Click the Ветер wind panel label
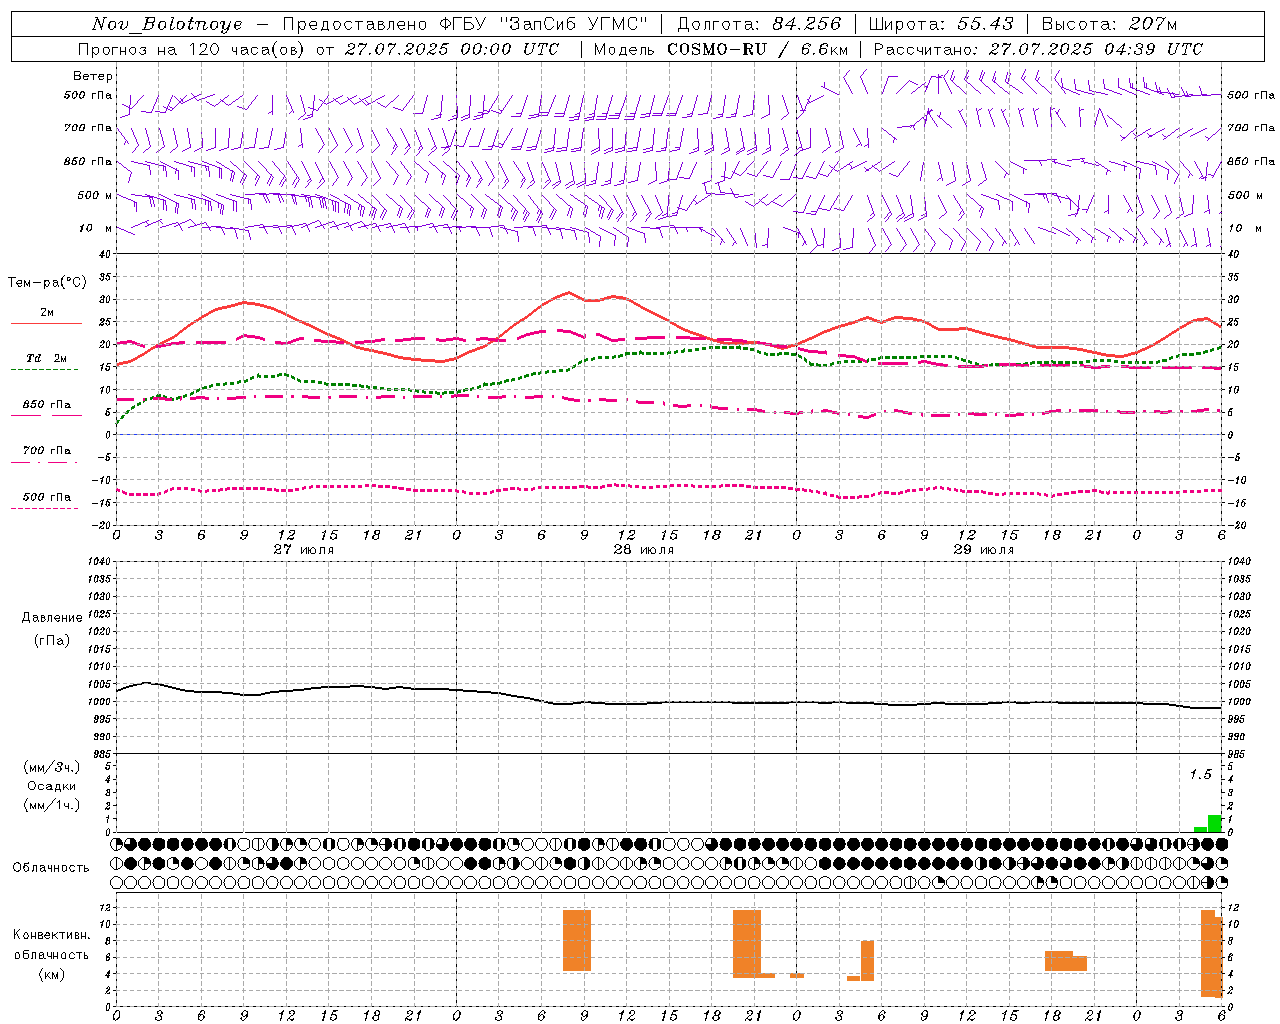 (x=93, y=76)
